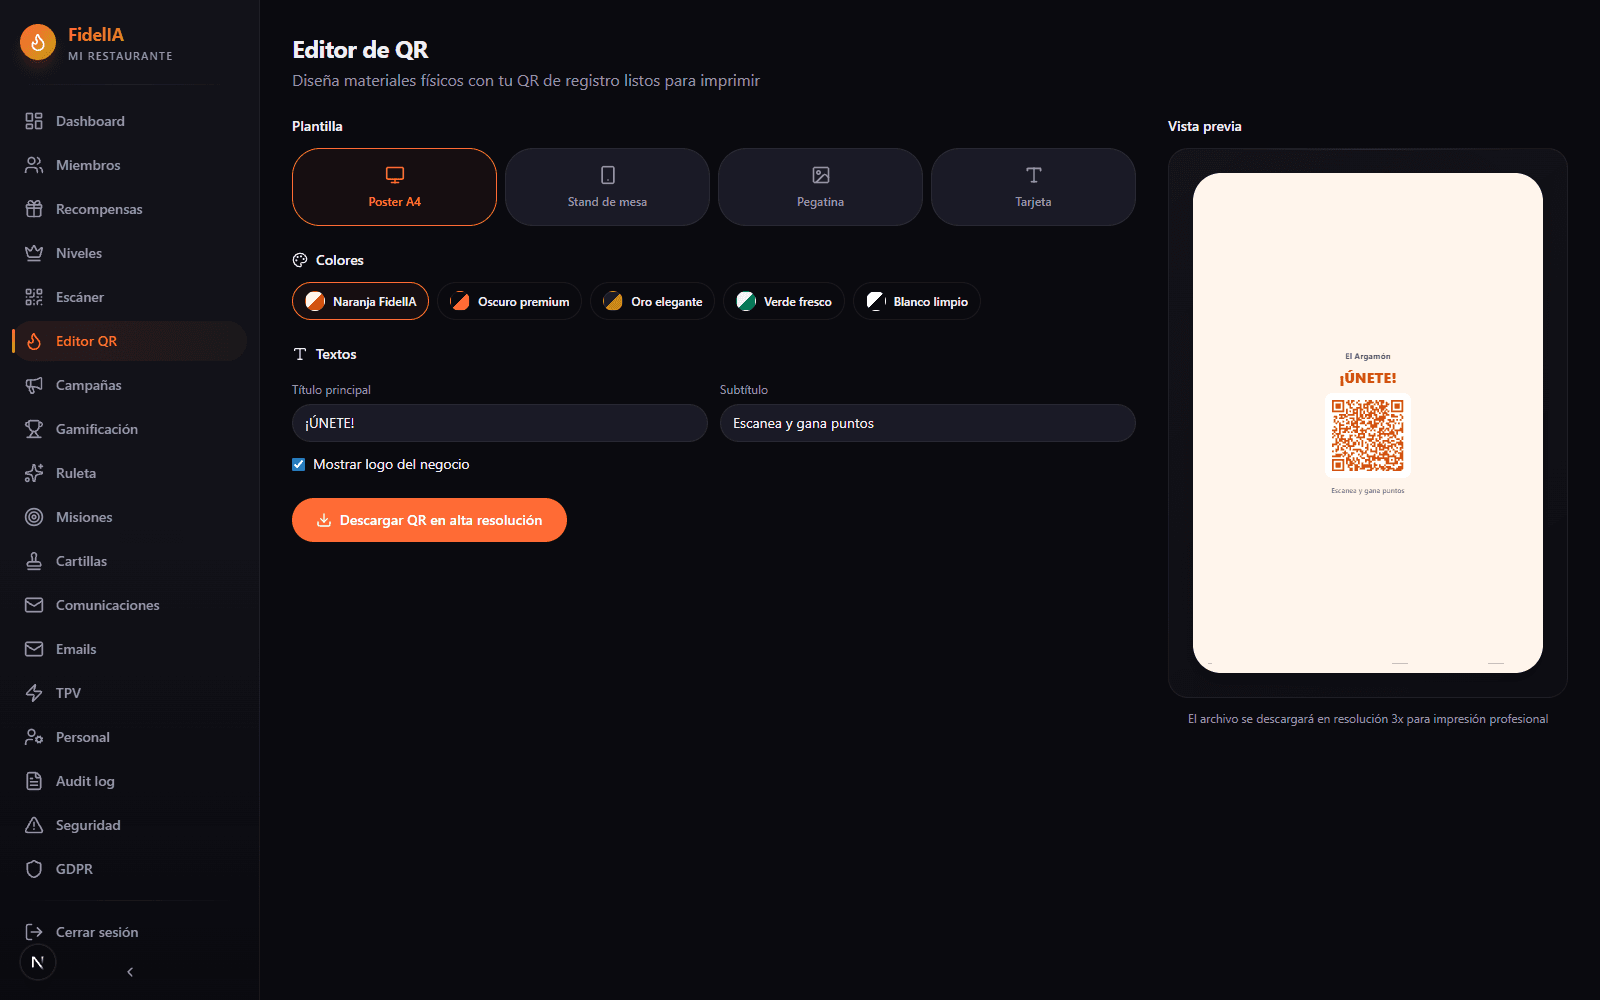Choose the Stand de mesa template

pos(607,187)
